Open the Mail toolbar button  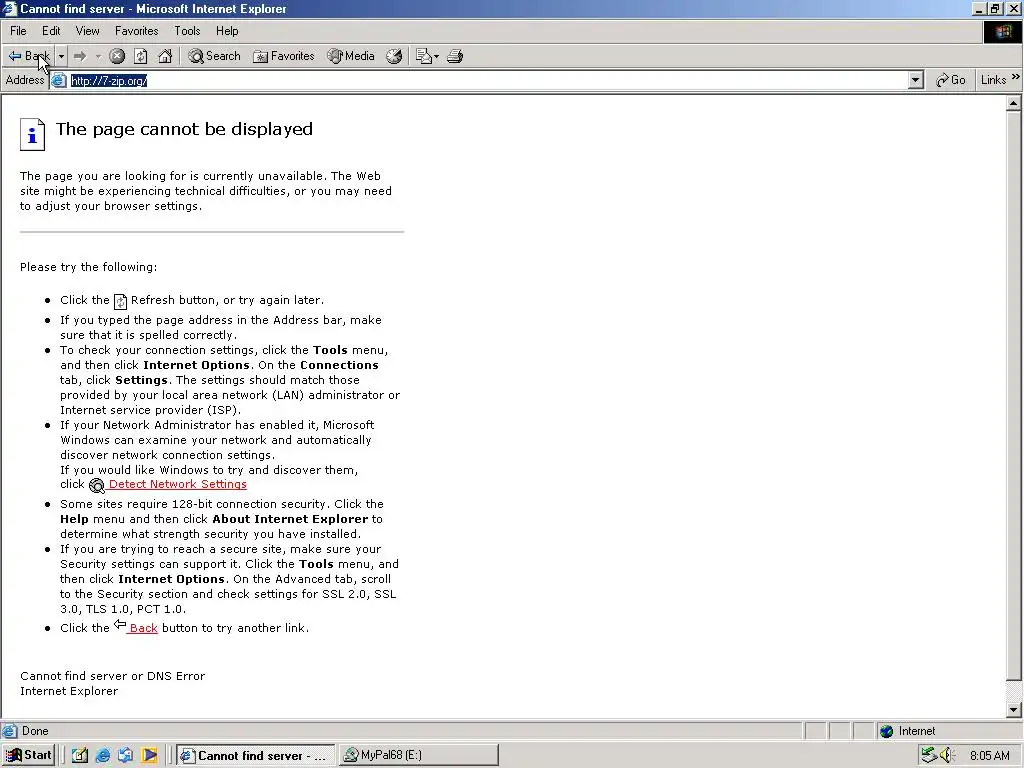point(427,56)
